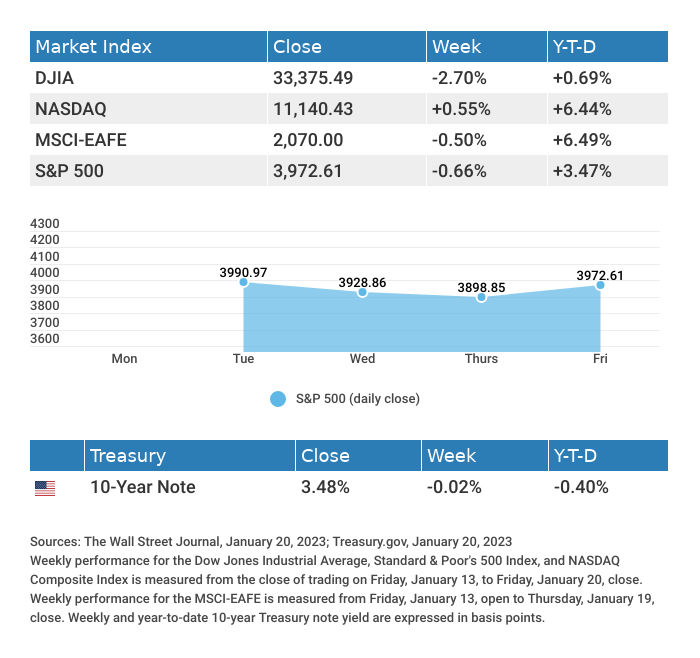Image resolution: width=700 pixels, height=658 pixels.
Task: Click the Thursday data point marker at 3898.85
Action: 481,297
